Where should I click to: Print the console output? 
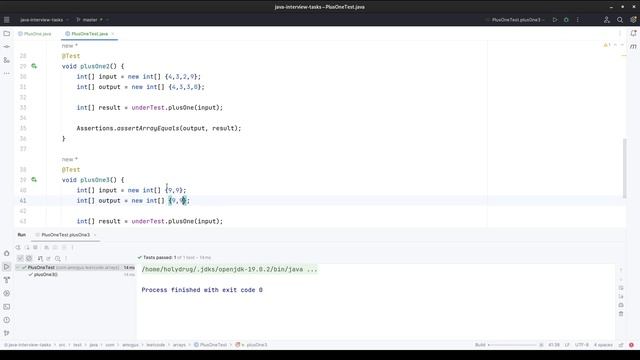click(x=621, y=305)
